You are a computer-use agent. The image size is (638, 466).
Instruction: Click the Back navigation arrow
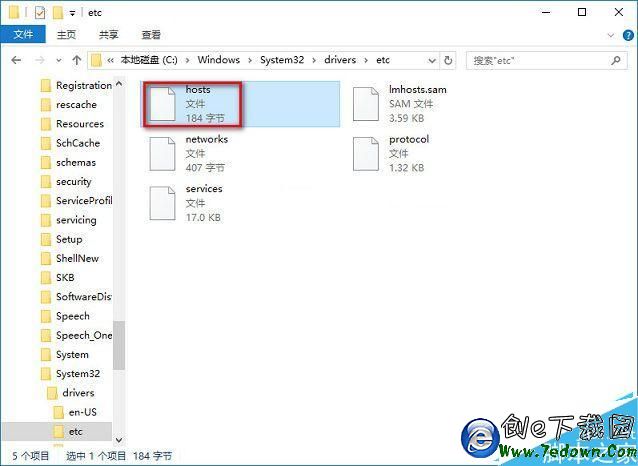16,60
